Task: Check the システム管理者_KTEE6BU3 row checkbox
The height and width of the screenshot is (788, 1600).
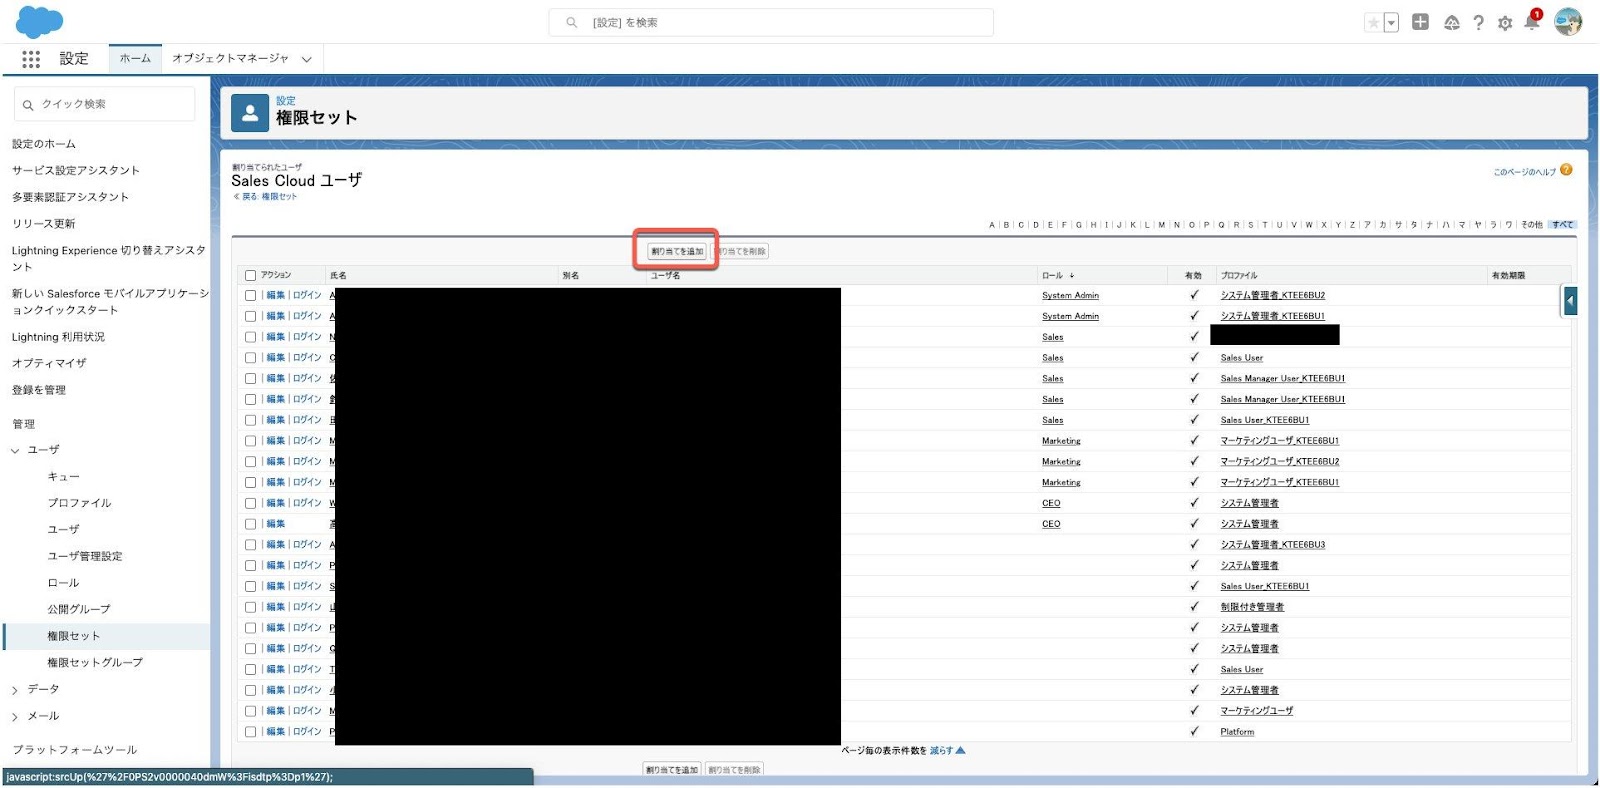Action: point(251,545)
